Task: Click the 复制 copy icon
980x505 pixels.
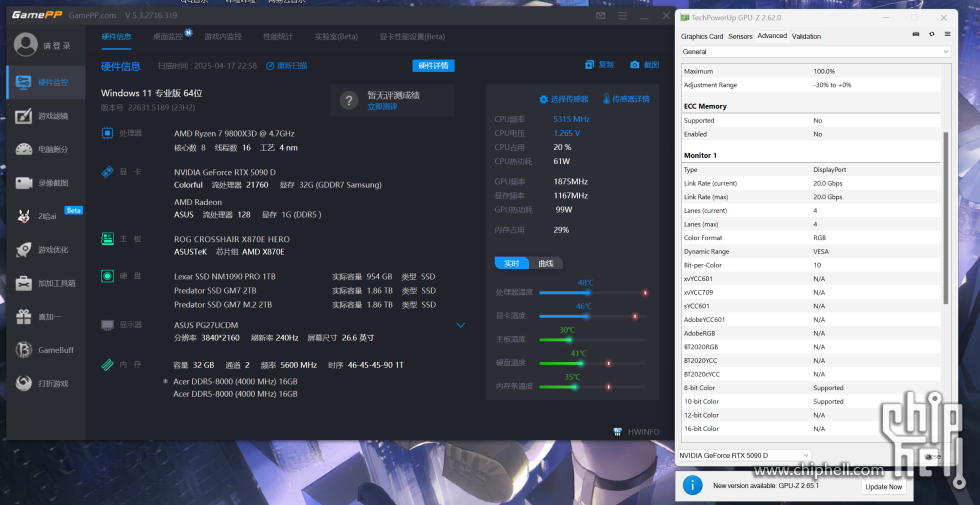Action: 589,65
